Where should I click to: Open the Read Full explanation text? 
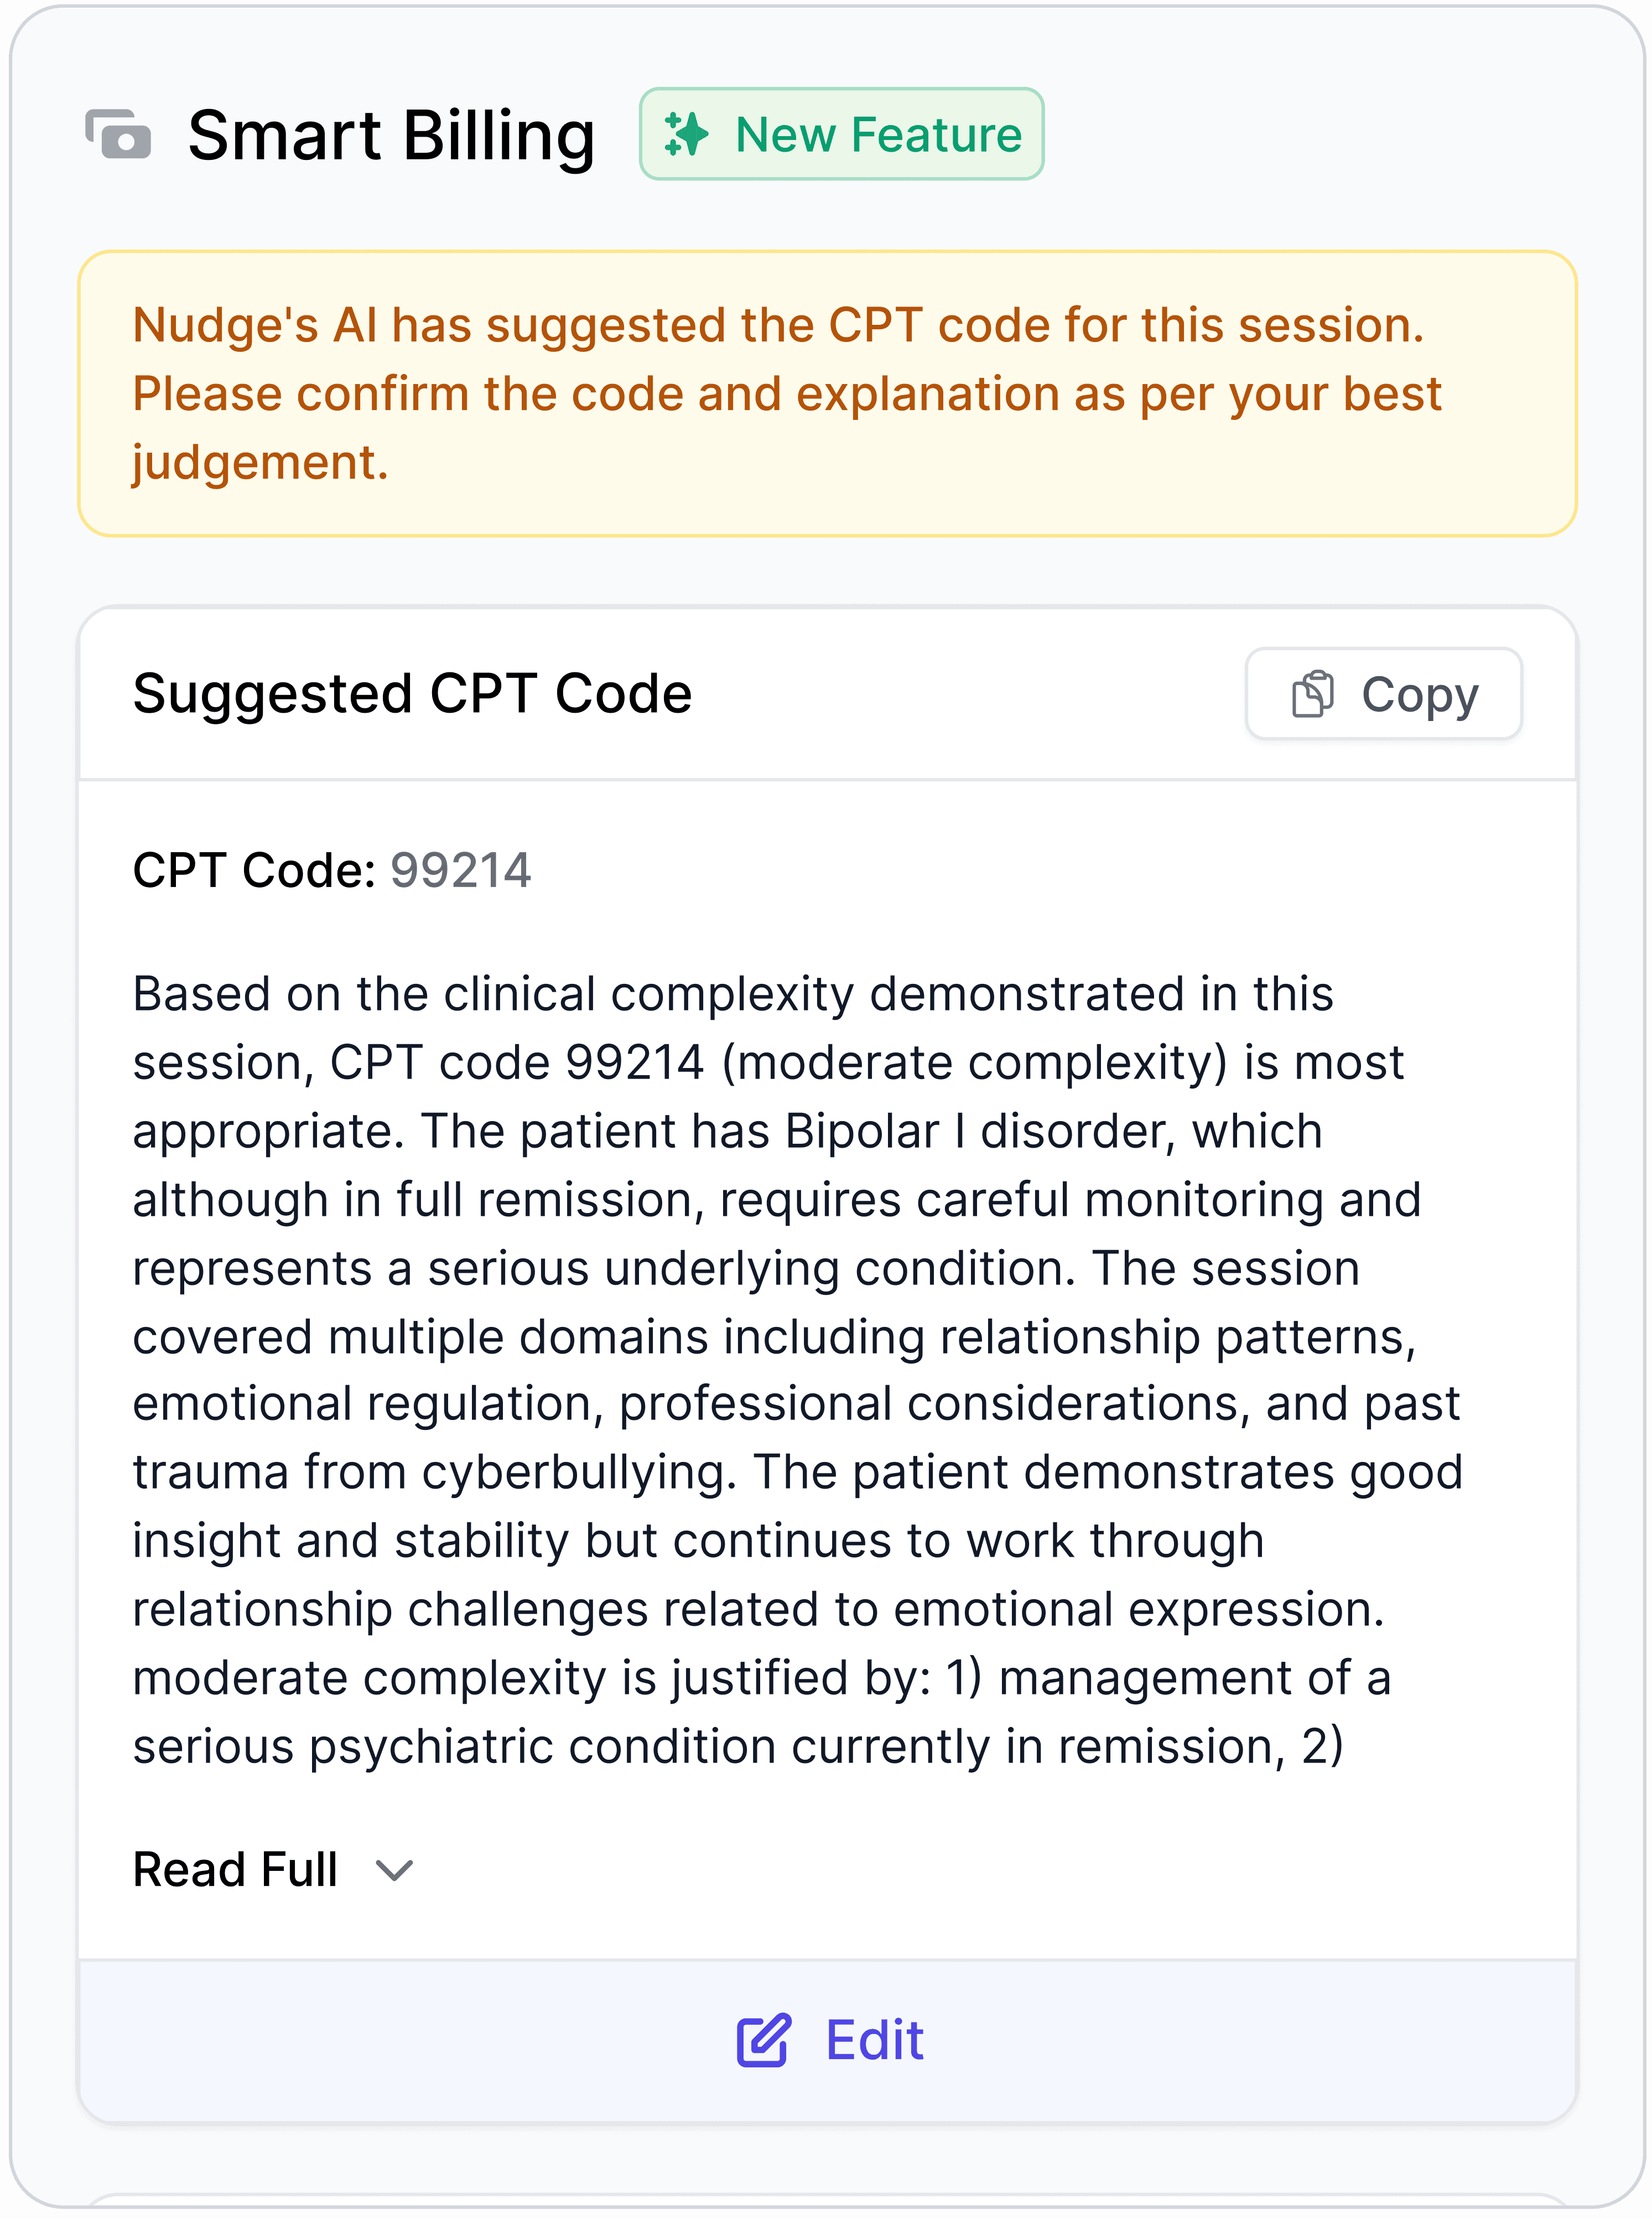click(236, 1870)
